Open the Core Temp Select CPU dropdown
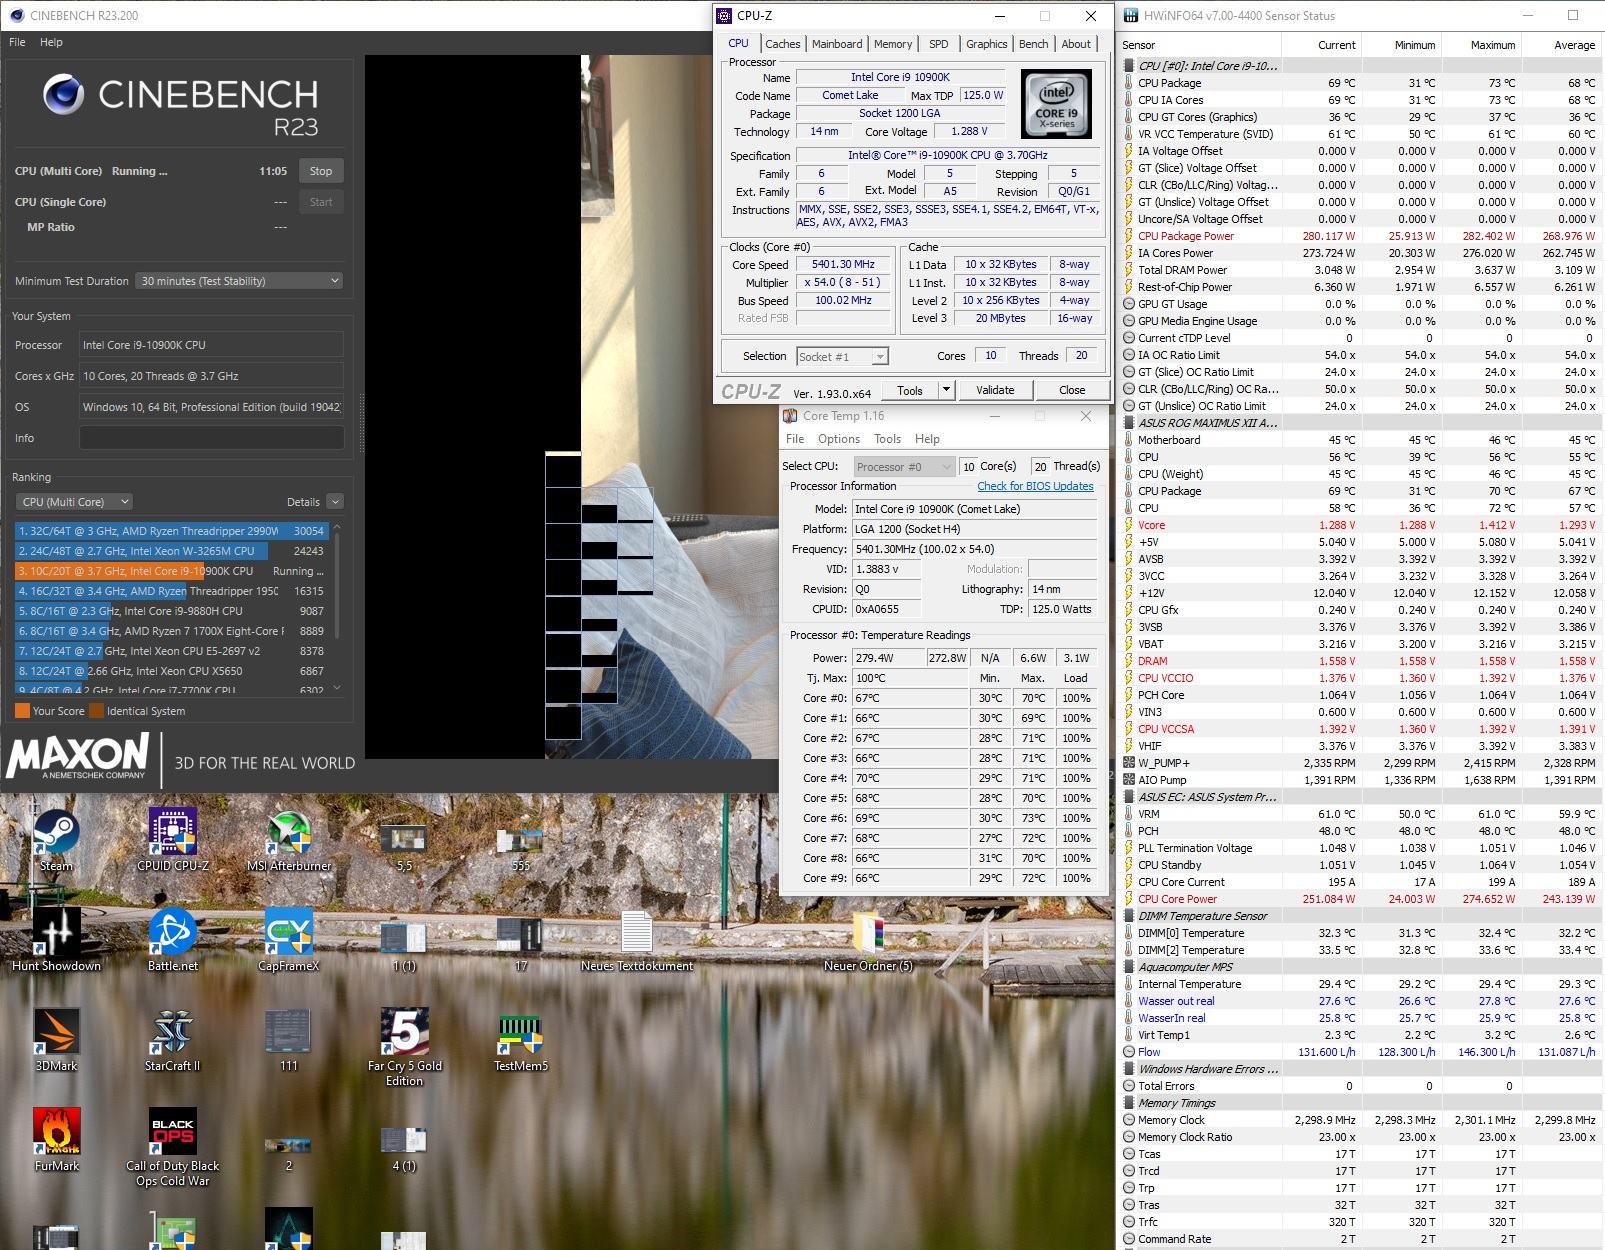Viewport: 1605px width, 1250px height. 905,467
